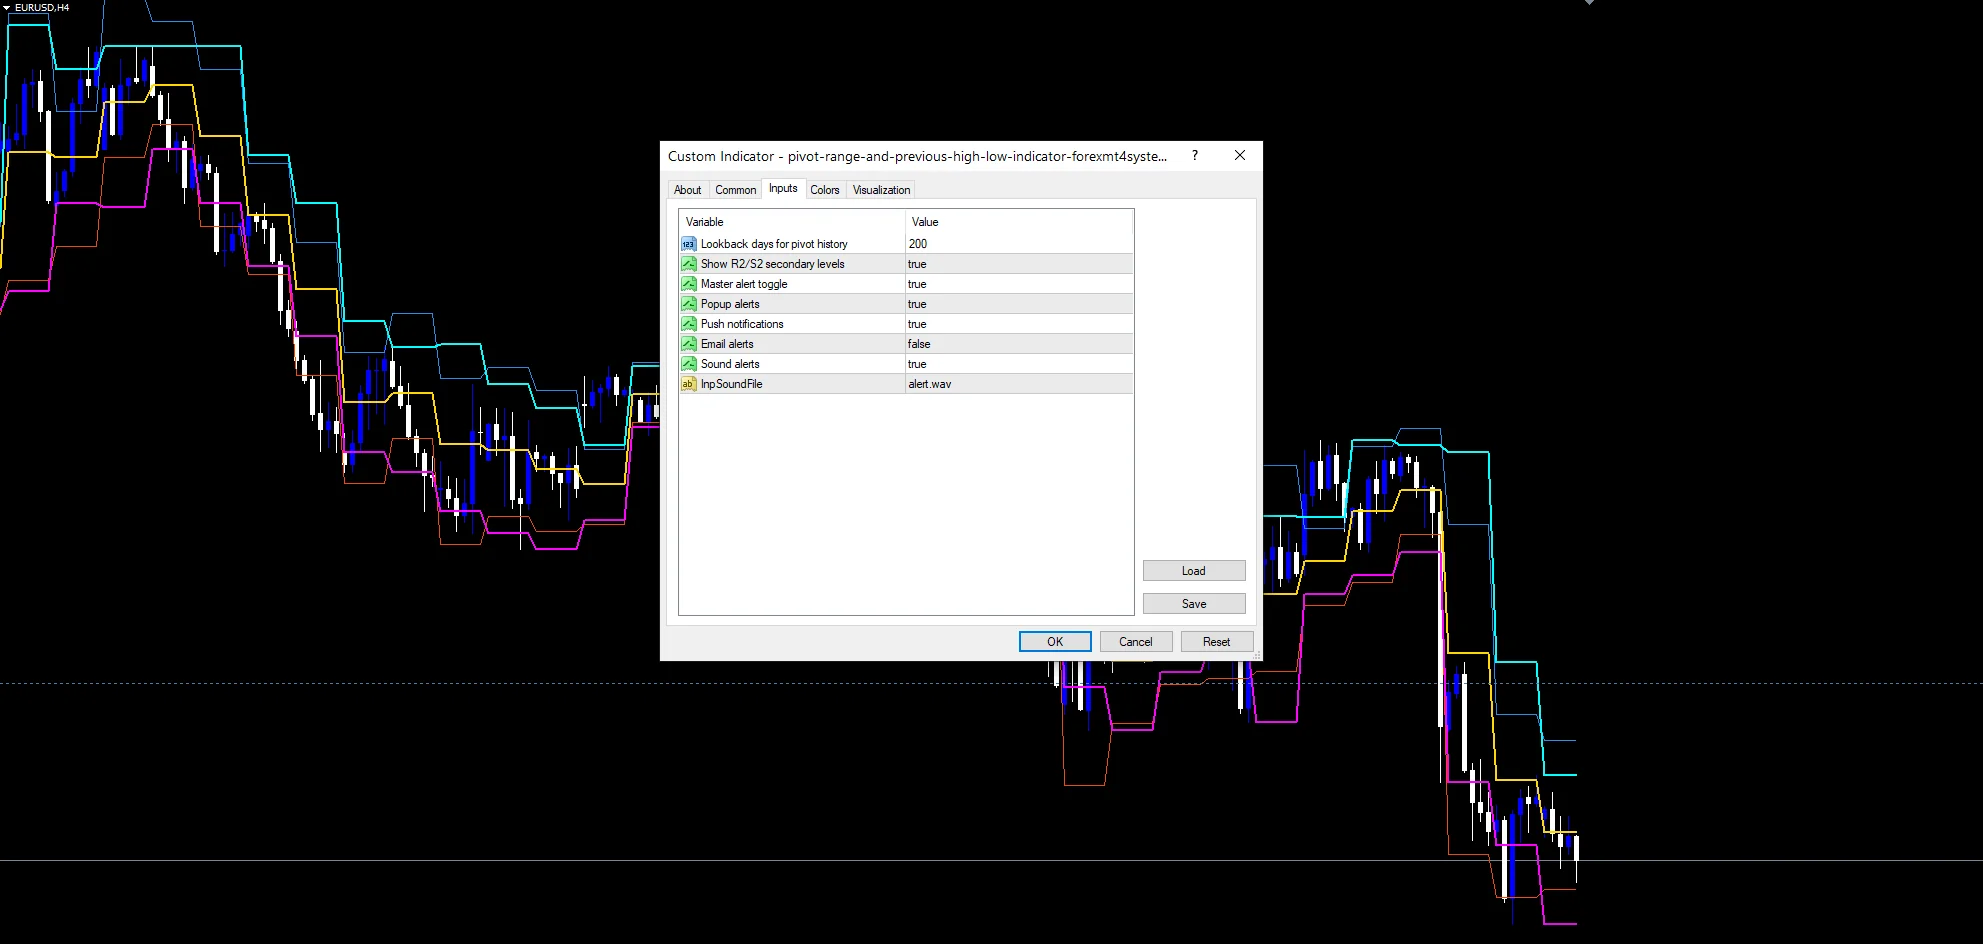
Task: Select the icon beside Show R2/S2 secondary levels
Action: click(688, 264)
